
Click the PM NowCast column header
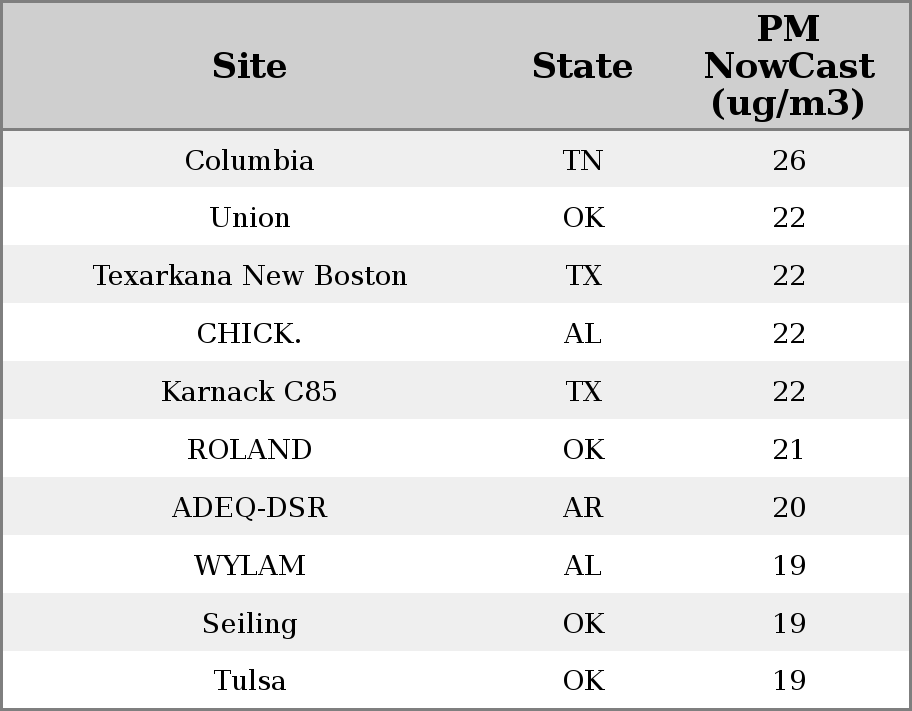click(x=788, y=66)
